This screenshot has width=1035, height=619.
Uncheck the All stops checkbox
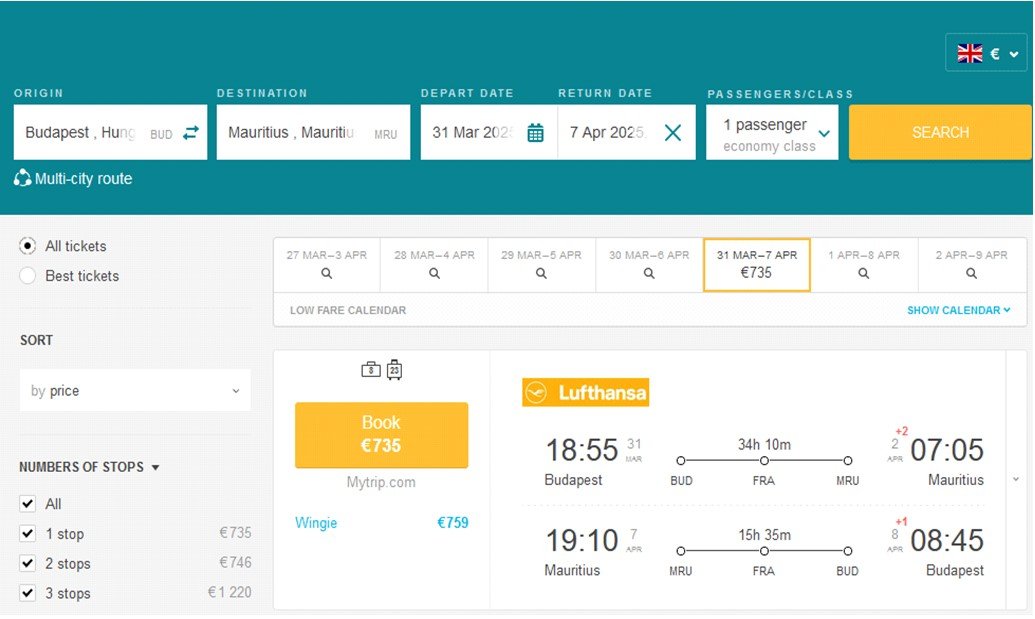tap(28, 504)
